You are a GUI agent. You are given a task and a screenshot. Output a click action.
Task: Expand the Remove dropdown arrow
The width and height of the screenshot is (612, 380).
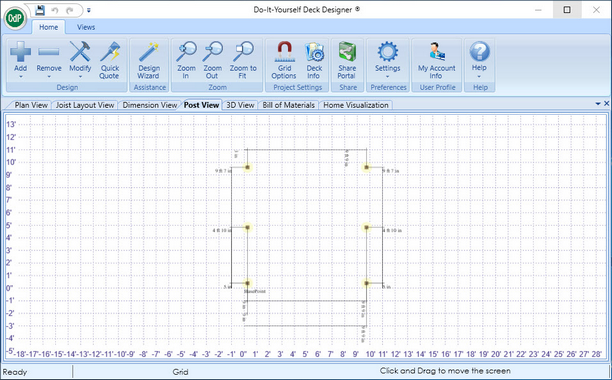click(x=49, y=76)
